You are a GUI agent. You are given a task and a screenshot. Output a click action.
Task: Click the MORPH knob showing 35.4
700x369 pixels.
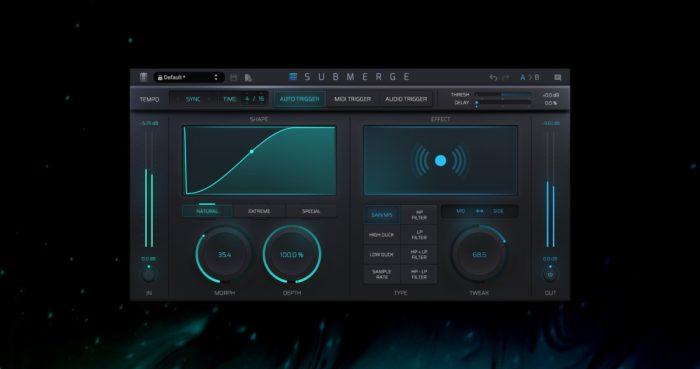tap(224, 255)
